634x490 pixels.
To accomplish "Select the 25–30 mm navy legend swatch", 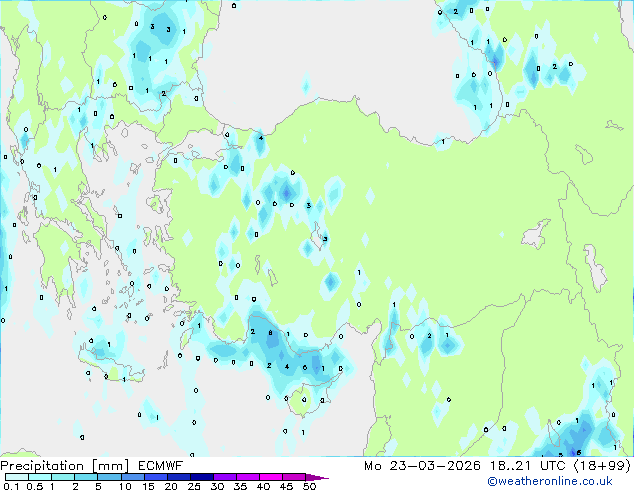I will click(x=202, y=477).
